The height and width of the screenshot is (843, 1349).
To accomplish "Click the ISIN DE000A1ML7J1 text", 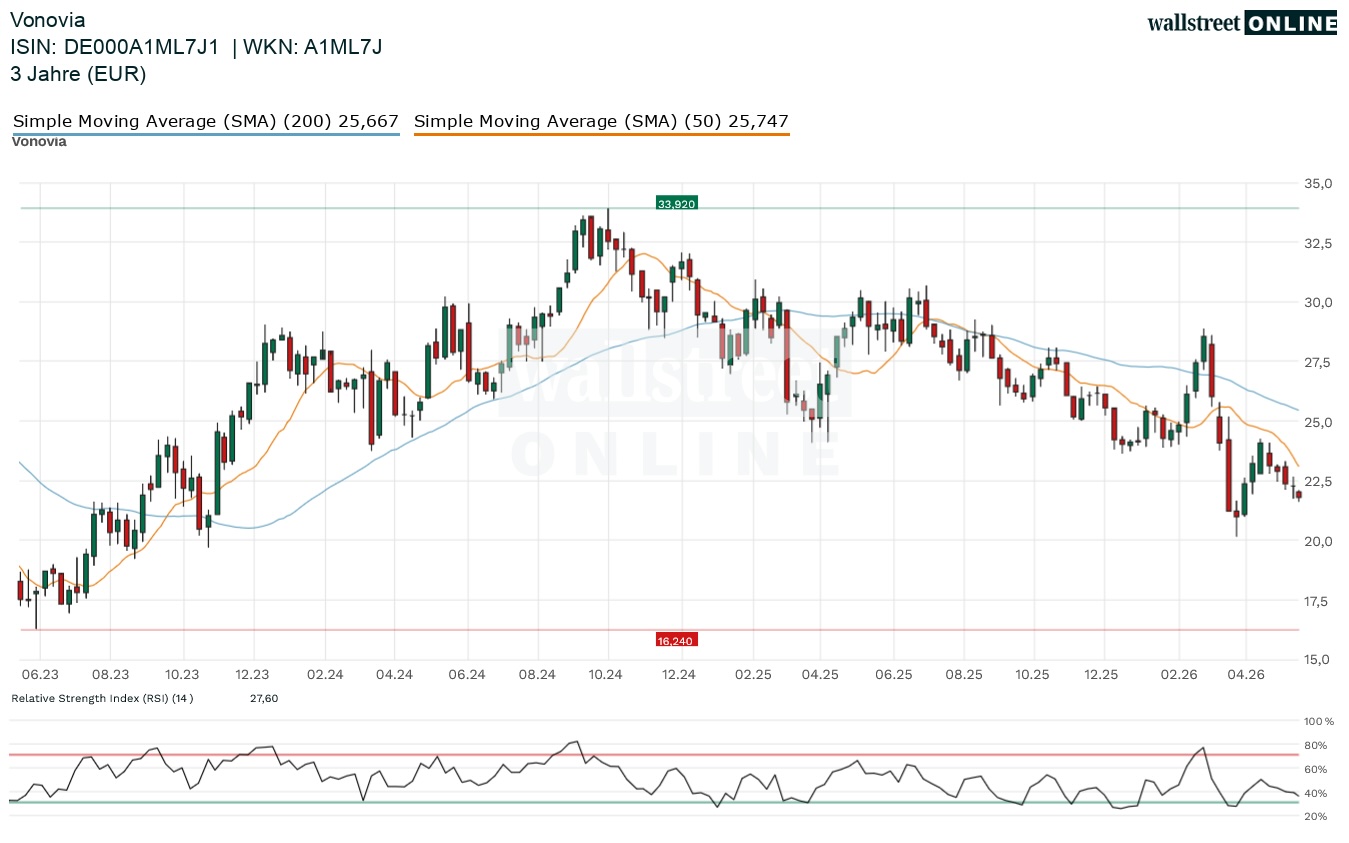I will coord(115,47).
